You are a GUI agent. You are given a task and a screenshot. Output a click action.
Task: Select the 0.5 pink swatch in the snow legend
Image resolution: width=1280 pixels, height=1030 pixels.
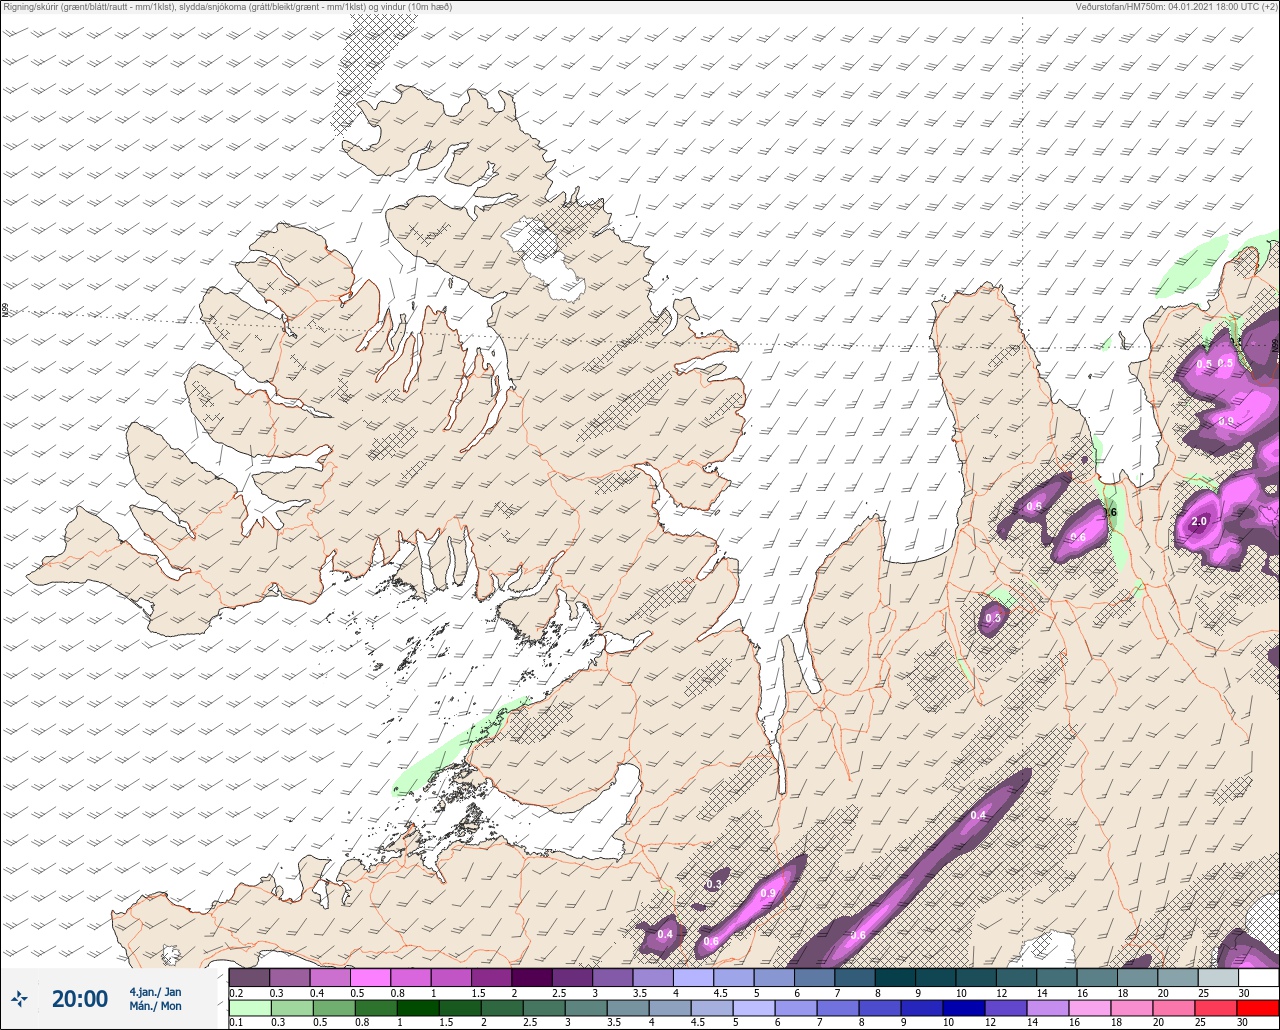[370, 977]
